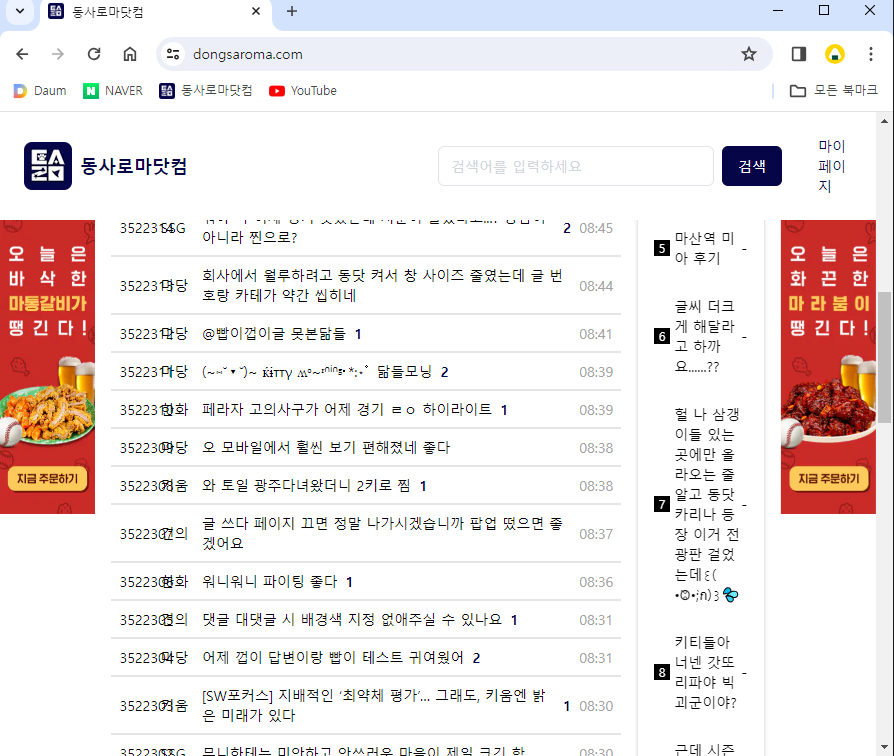Open the Daum bookmark
The width and height of the screenshot is (894, 756).
pyautogui.click(x=40, y=91)
